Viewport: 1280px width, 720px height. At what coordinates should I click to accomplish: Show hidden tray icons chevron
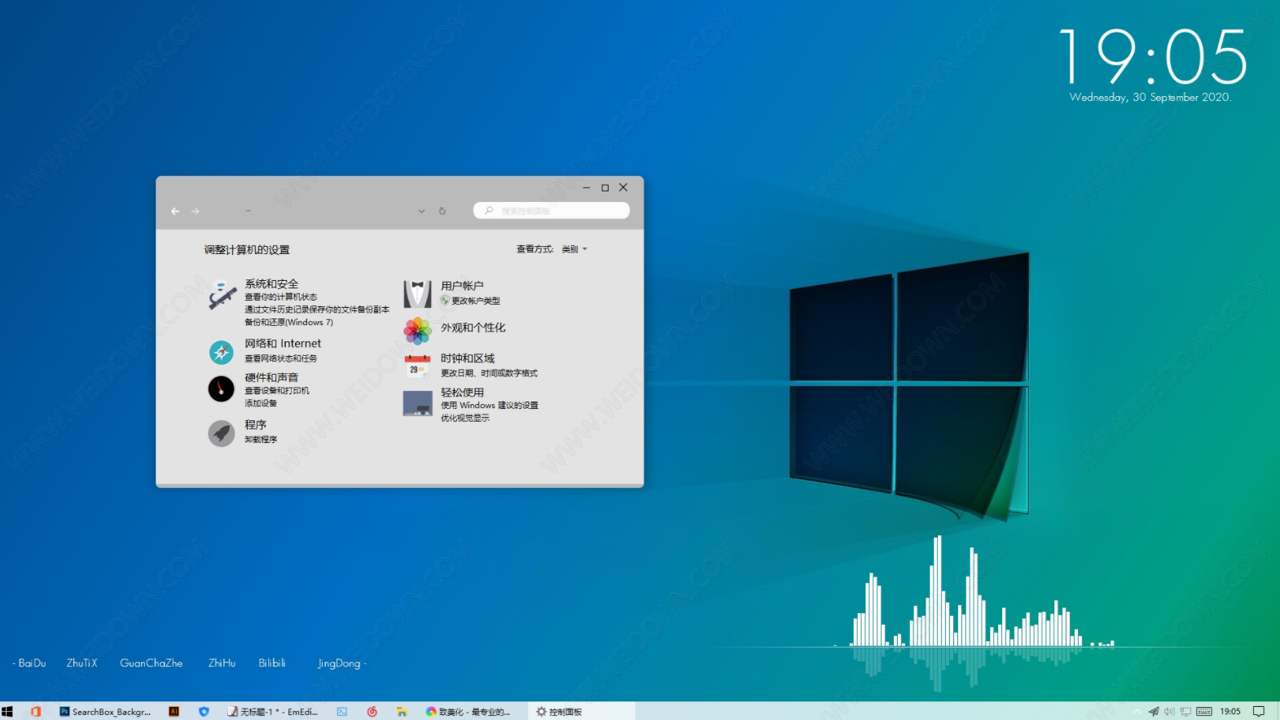tap(1139, 711)
